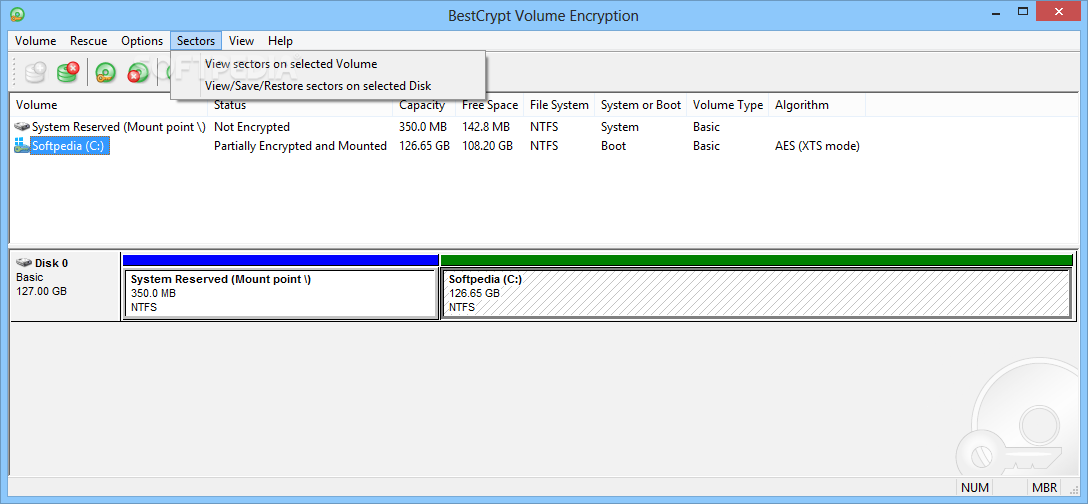Sort by the File System column header
Viewport: 1088px width, 504px height.
point(559,105)
